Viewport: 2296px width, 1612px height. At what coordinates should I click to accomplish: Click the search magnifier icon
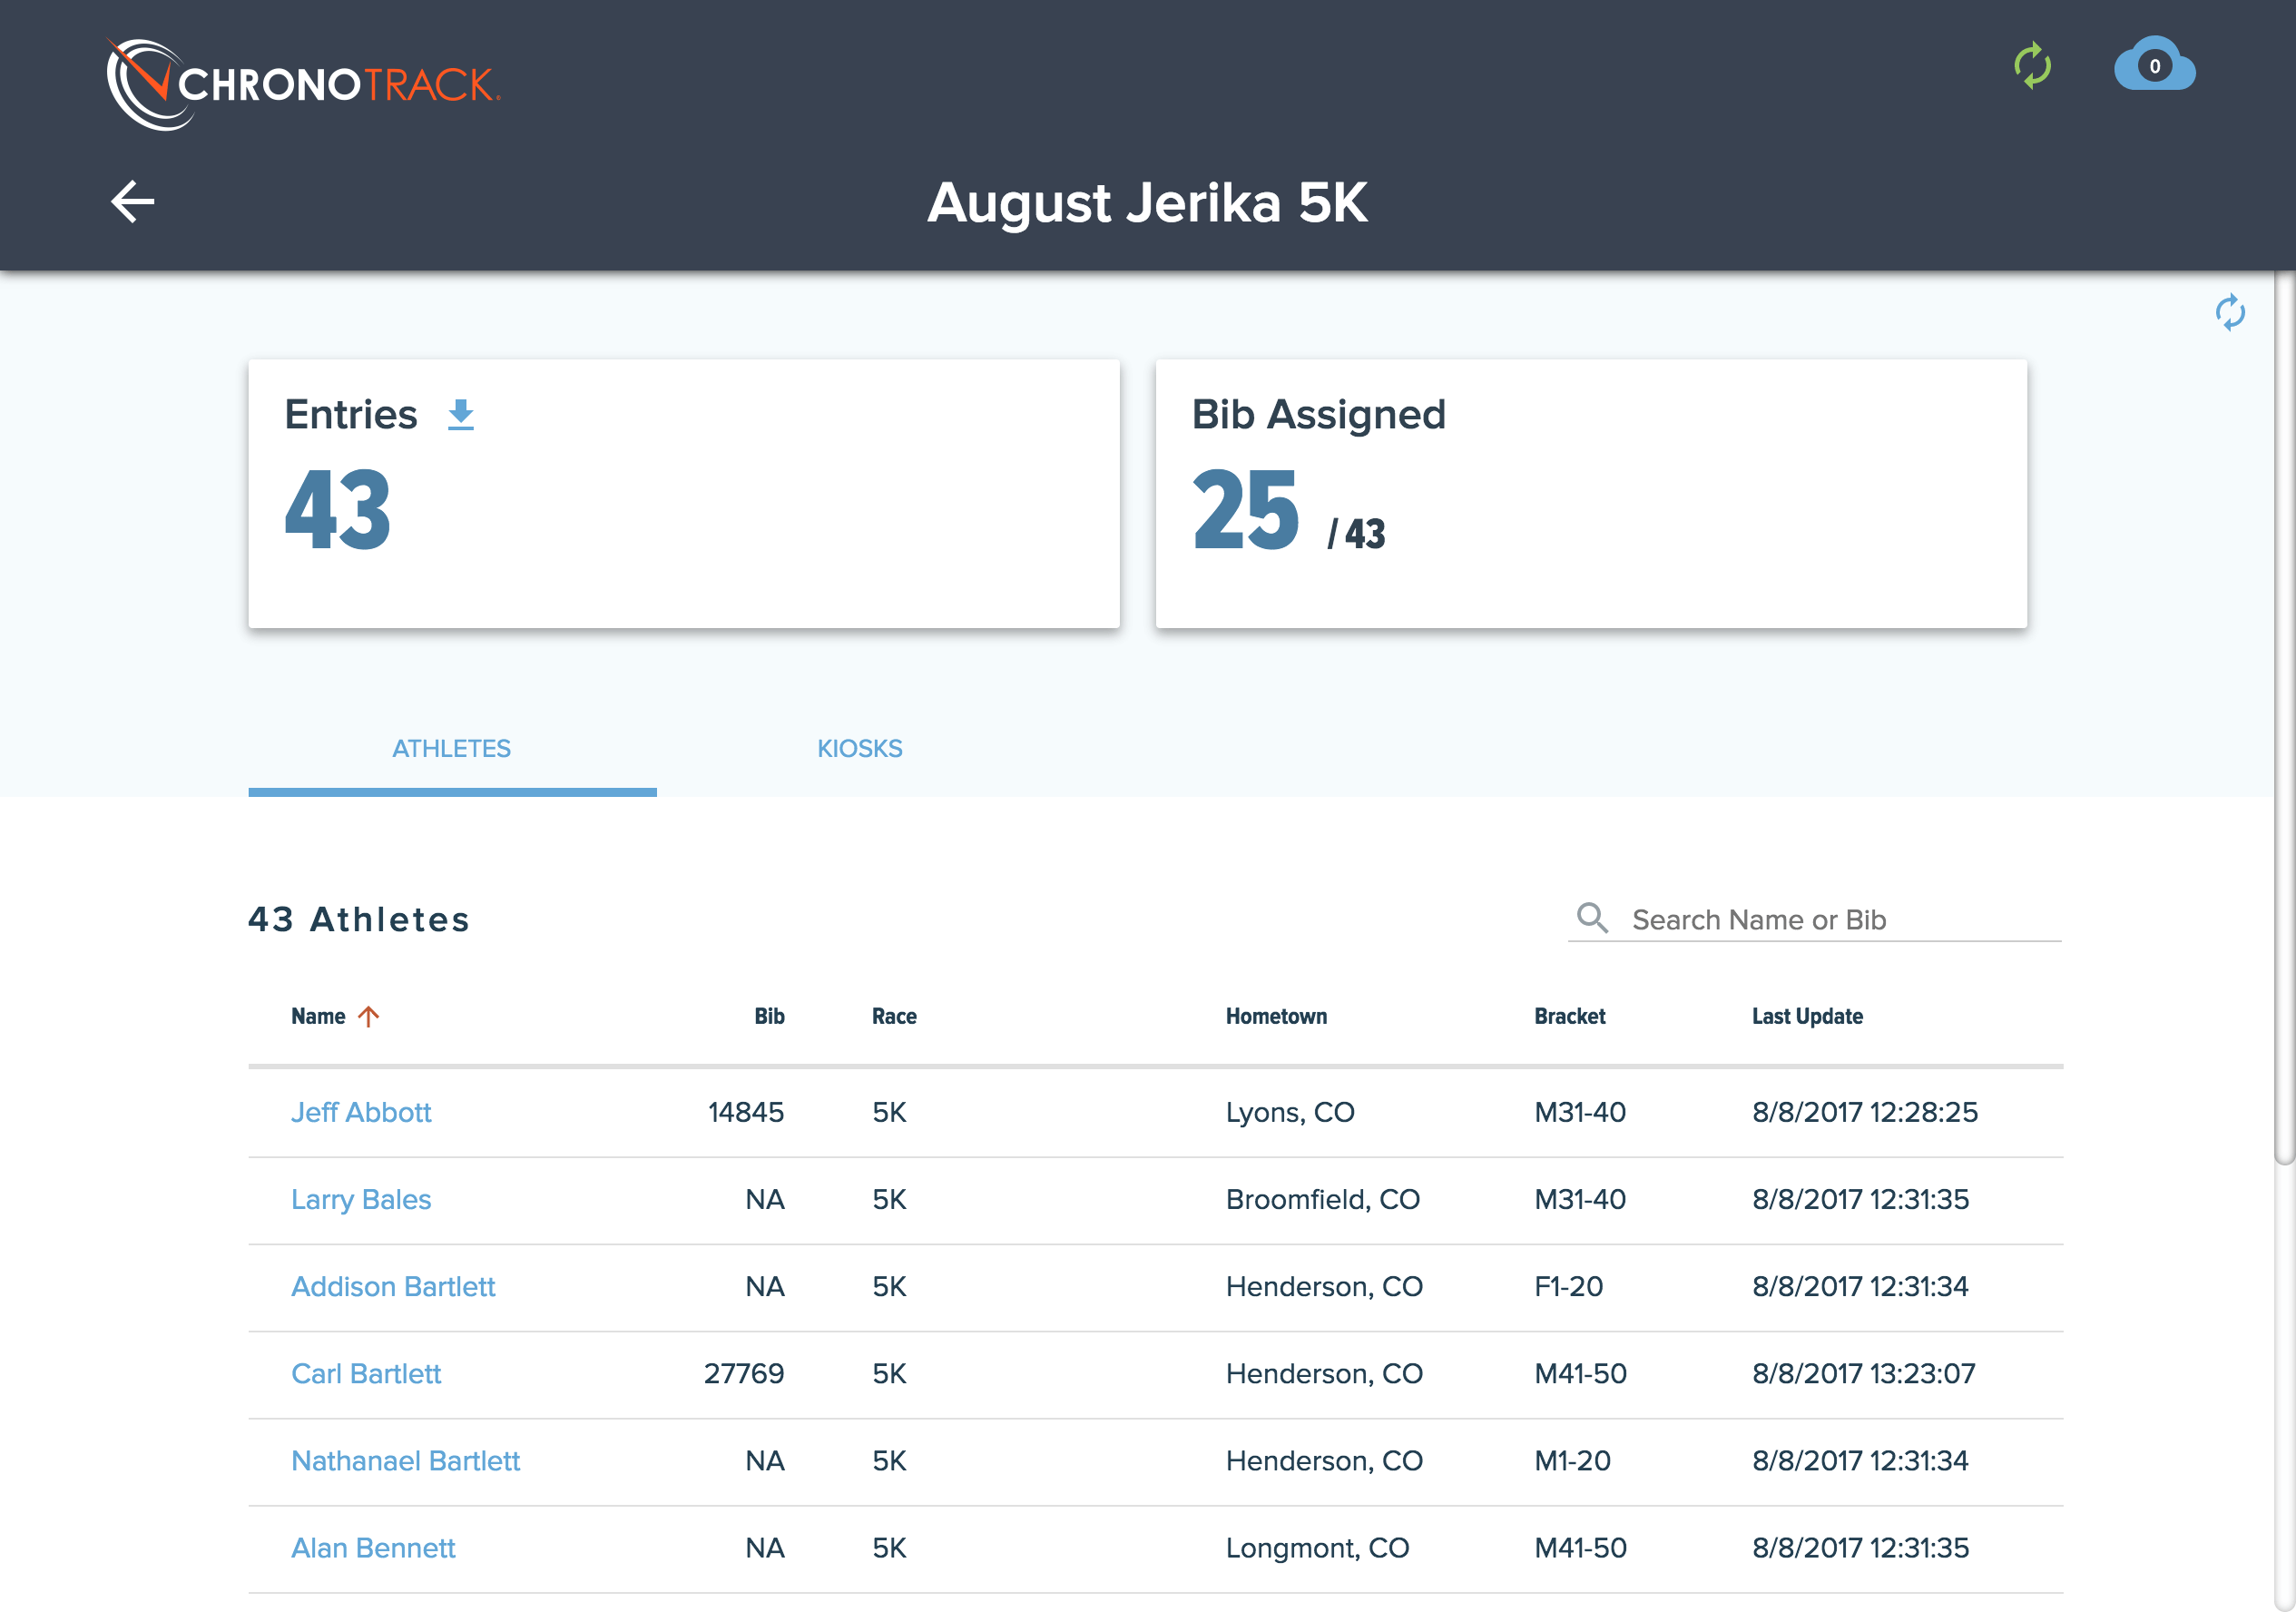[1591, 917]
